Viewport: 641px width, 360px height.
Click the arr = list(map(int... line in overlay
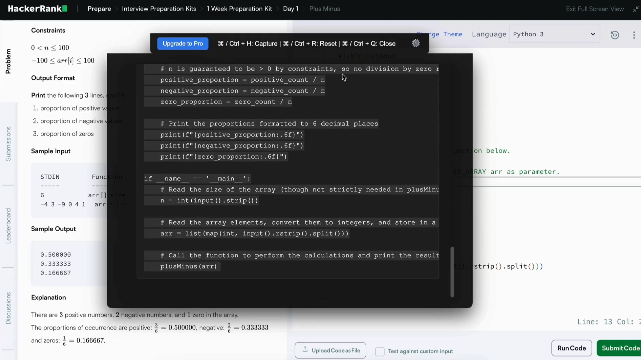[x=254, y=233]
